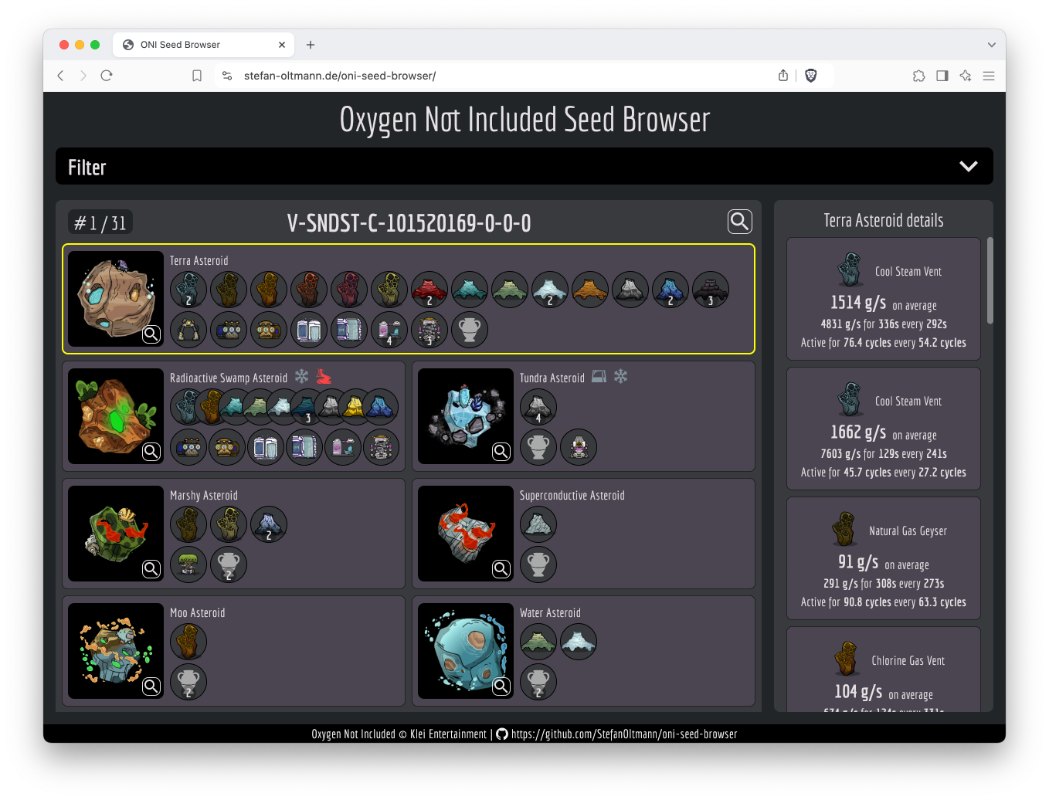Click the Brave Shields icon in address bar

point(811,76)
